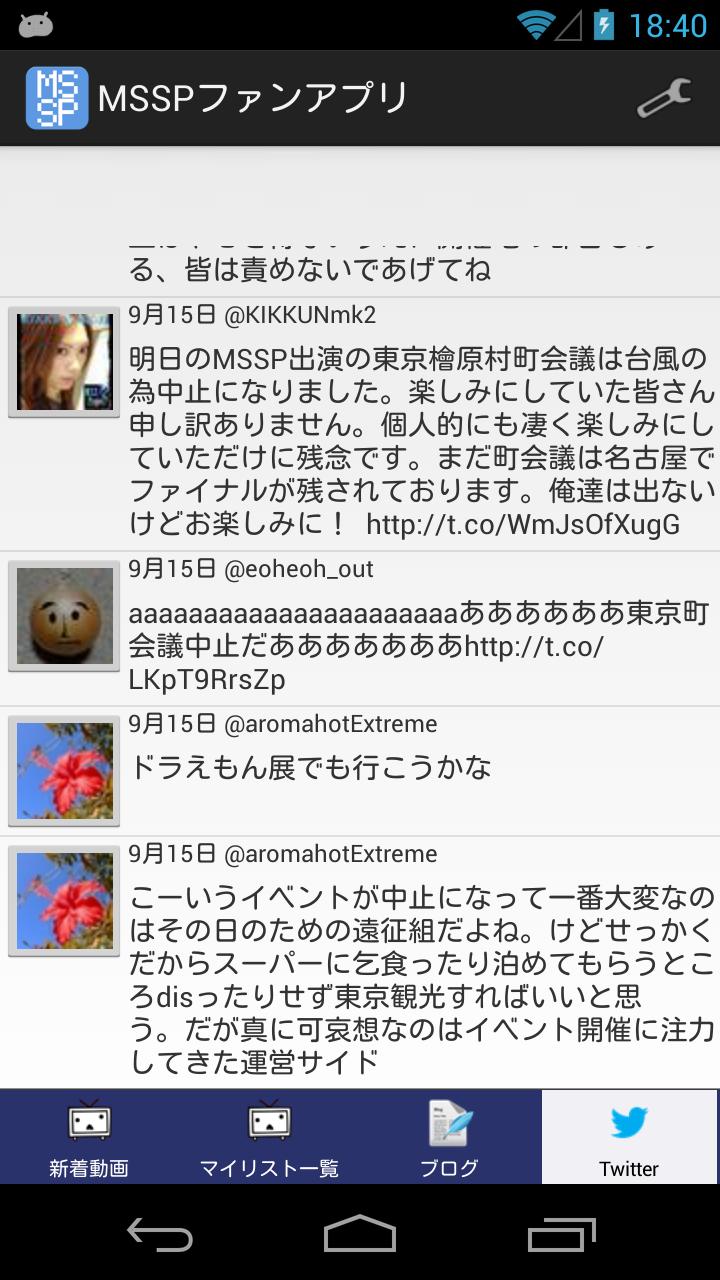Open the t.co/LKpT9RrsZp link in eoheoh_out tweet
This screenshot has width=720, height=1280.
(366, 663)
